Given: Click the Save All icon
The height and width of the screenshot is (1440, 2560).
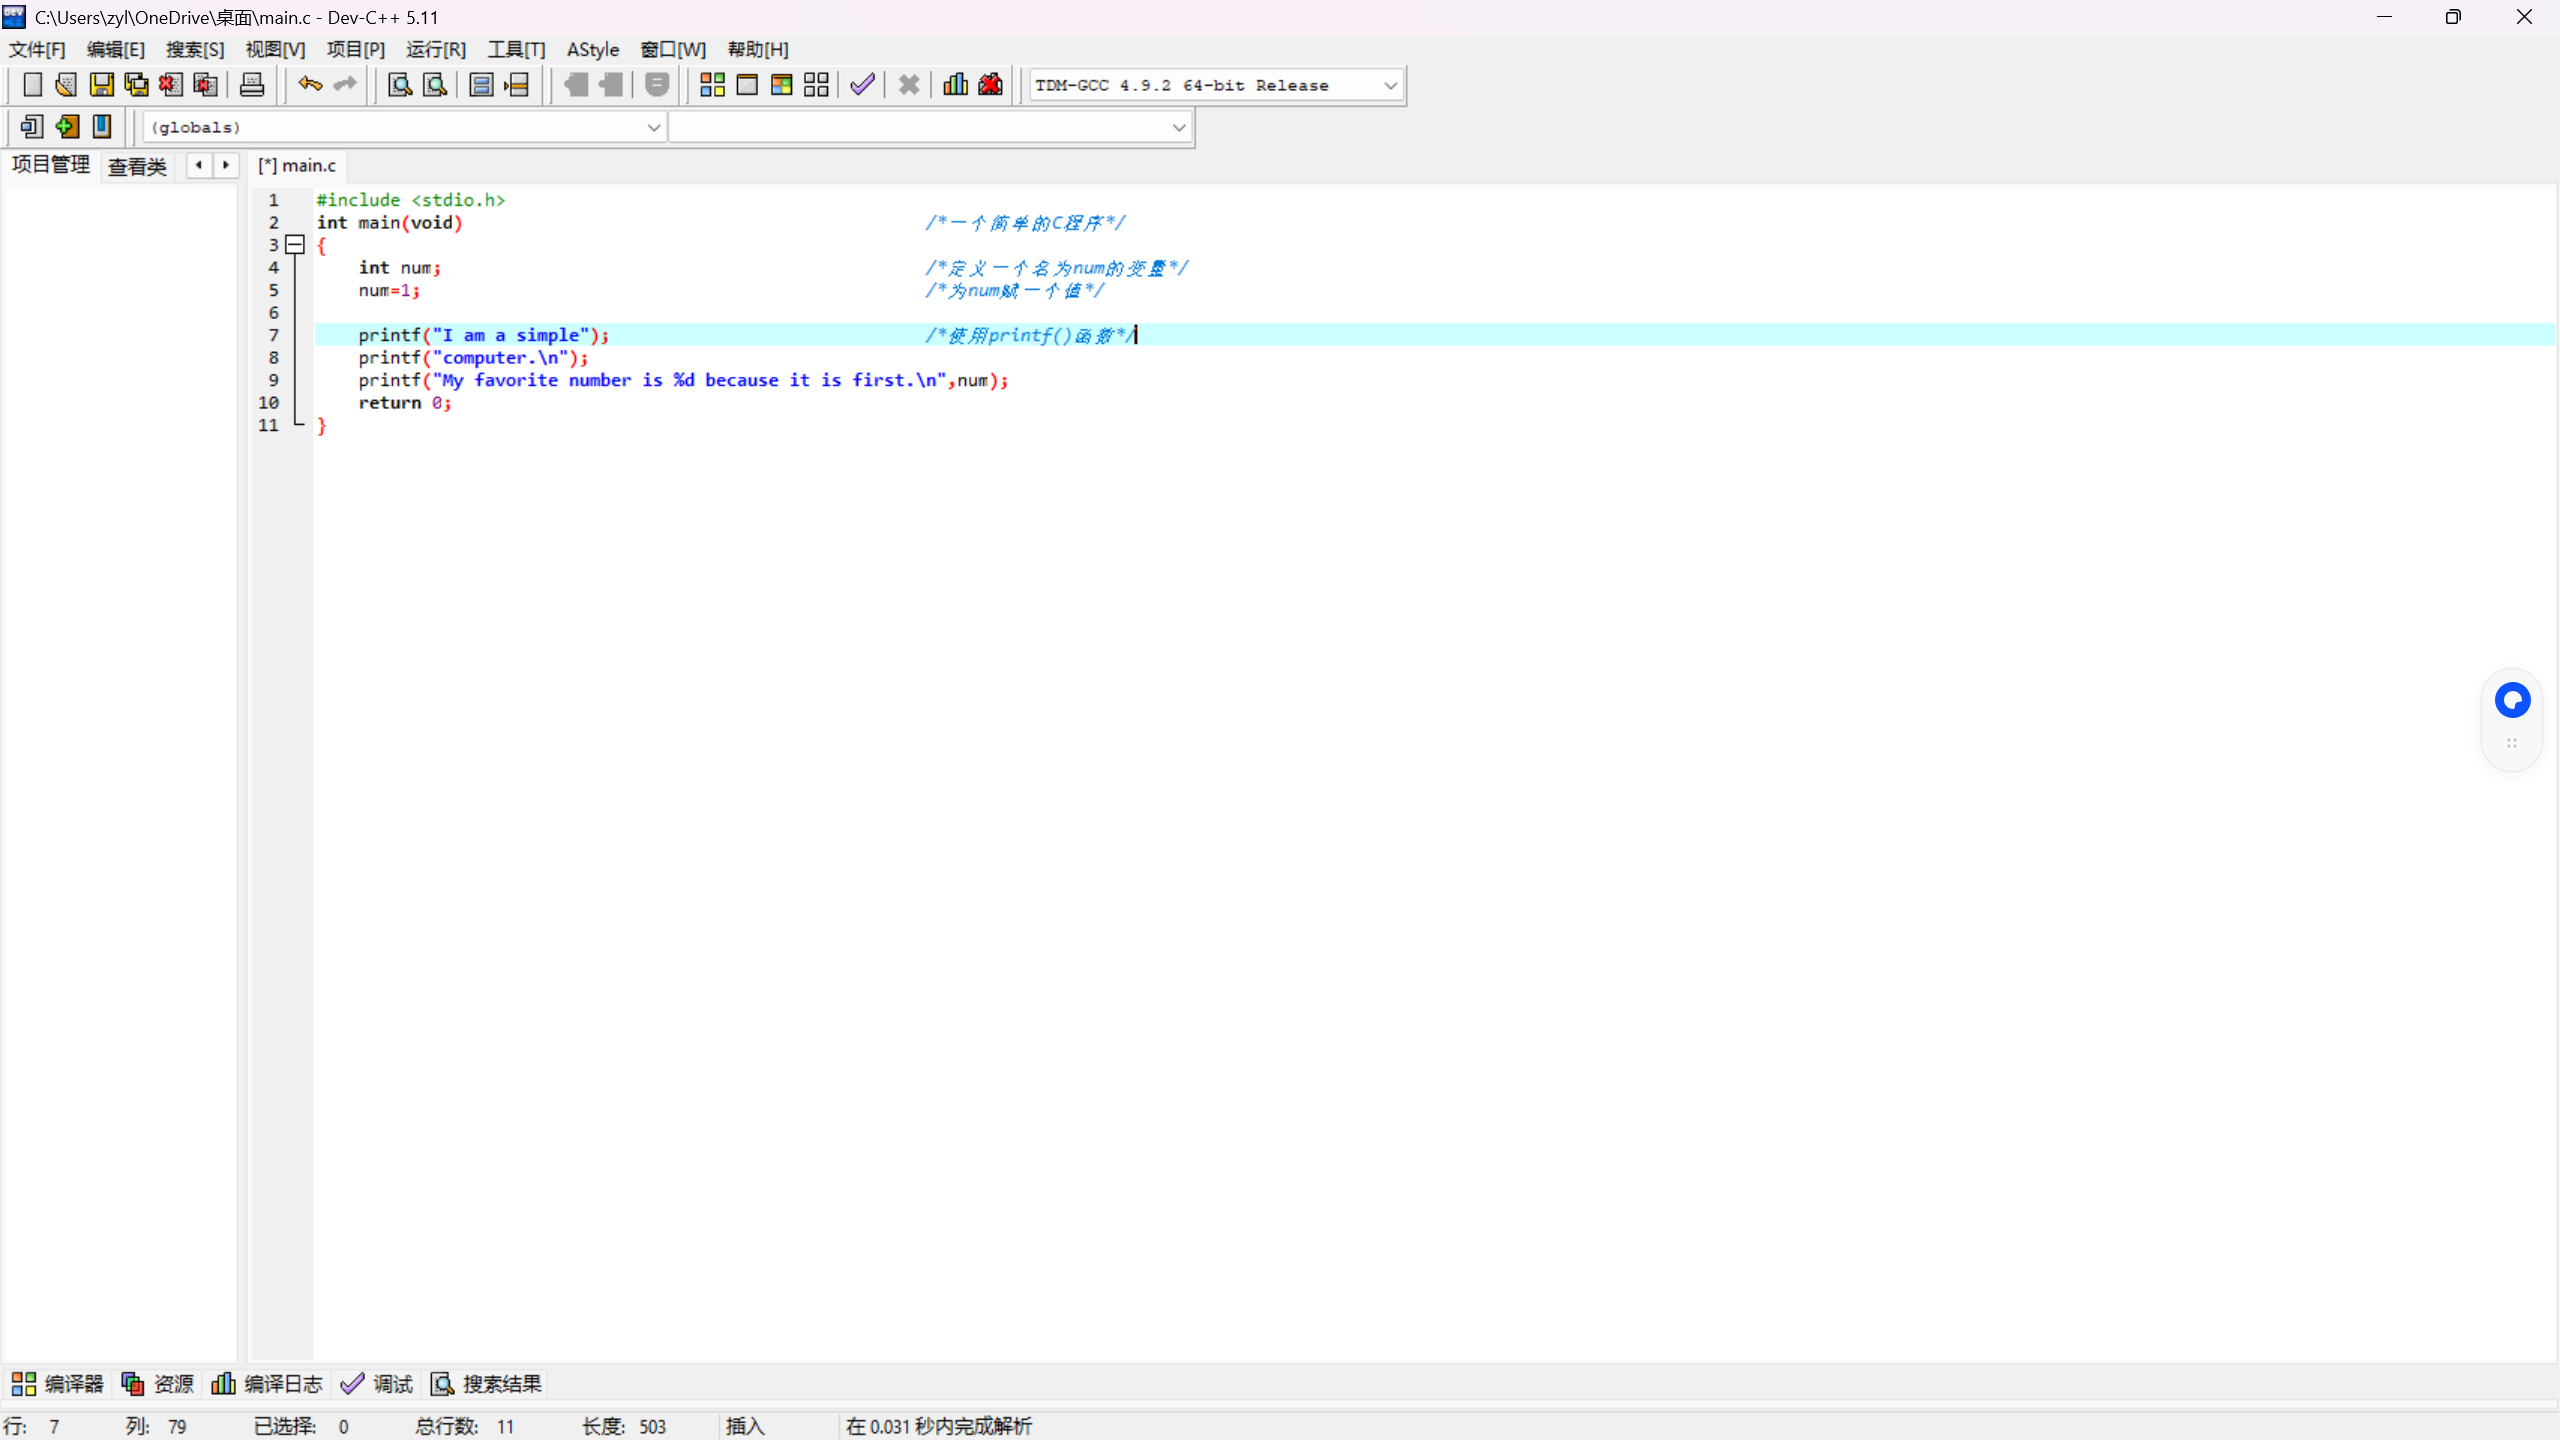Looking at the screenshot, I should (x=136, y=85).
